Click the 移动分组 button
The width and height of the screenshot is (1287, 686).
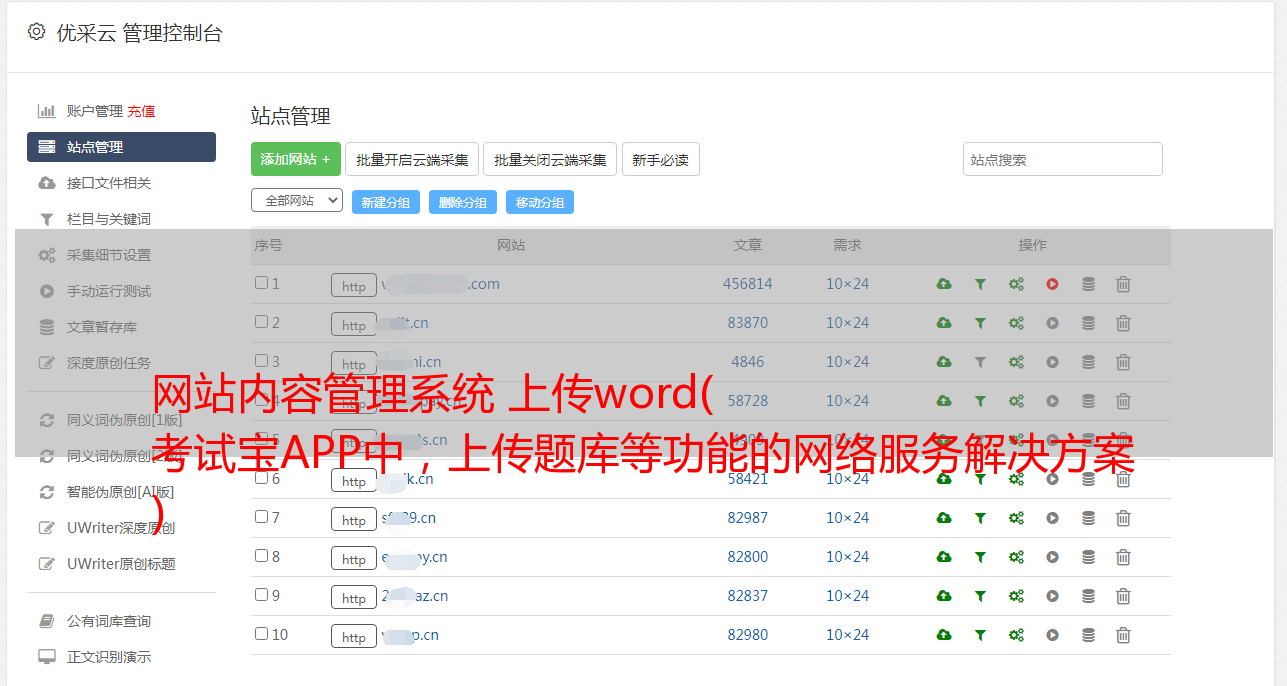point(540,202)
